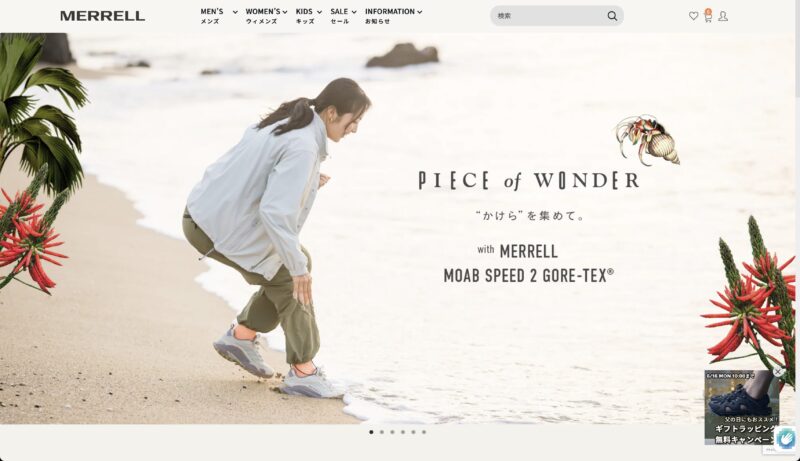
Task: Jump to the last carousel slide dot
Action: (x=424, y=432)
